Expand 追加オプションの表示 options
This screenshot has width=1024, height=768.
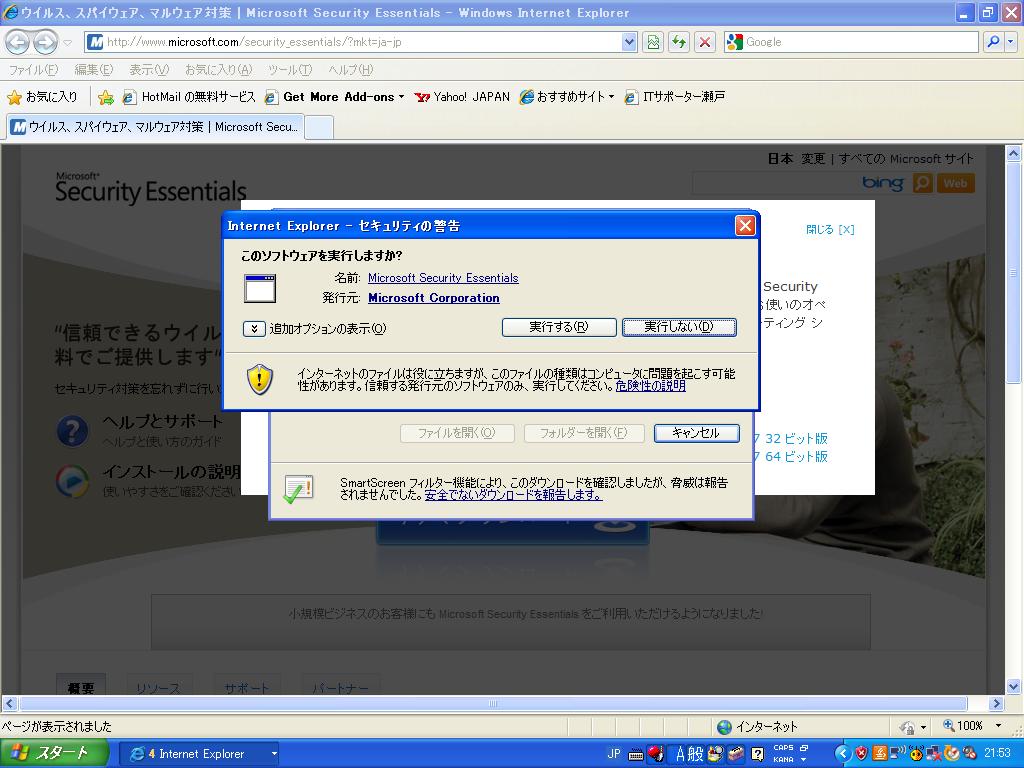[x=254, y=328]
